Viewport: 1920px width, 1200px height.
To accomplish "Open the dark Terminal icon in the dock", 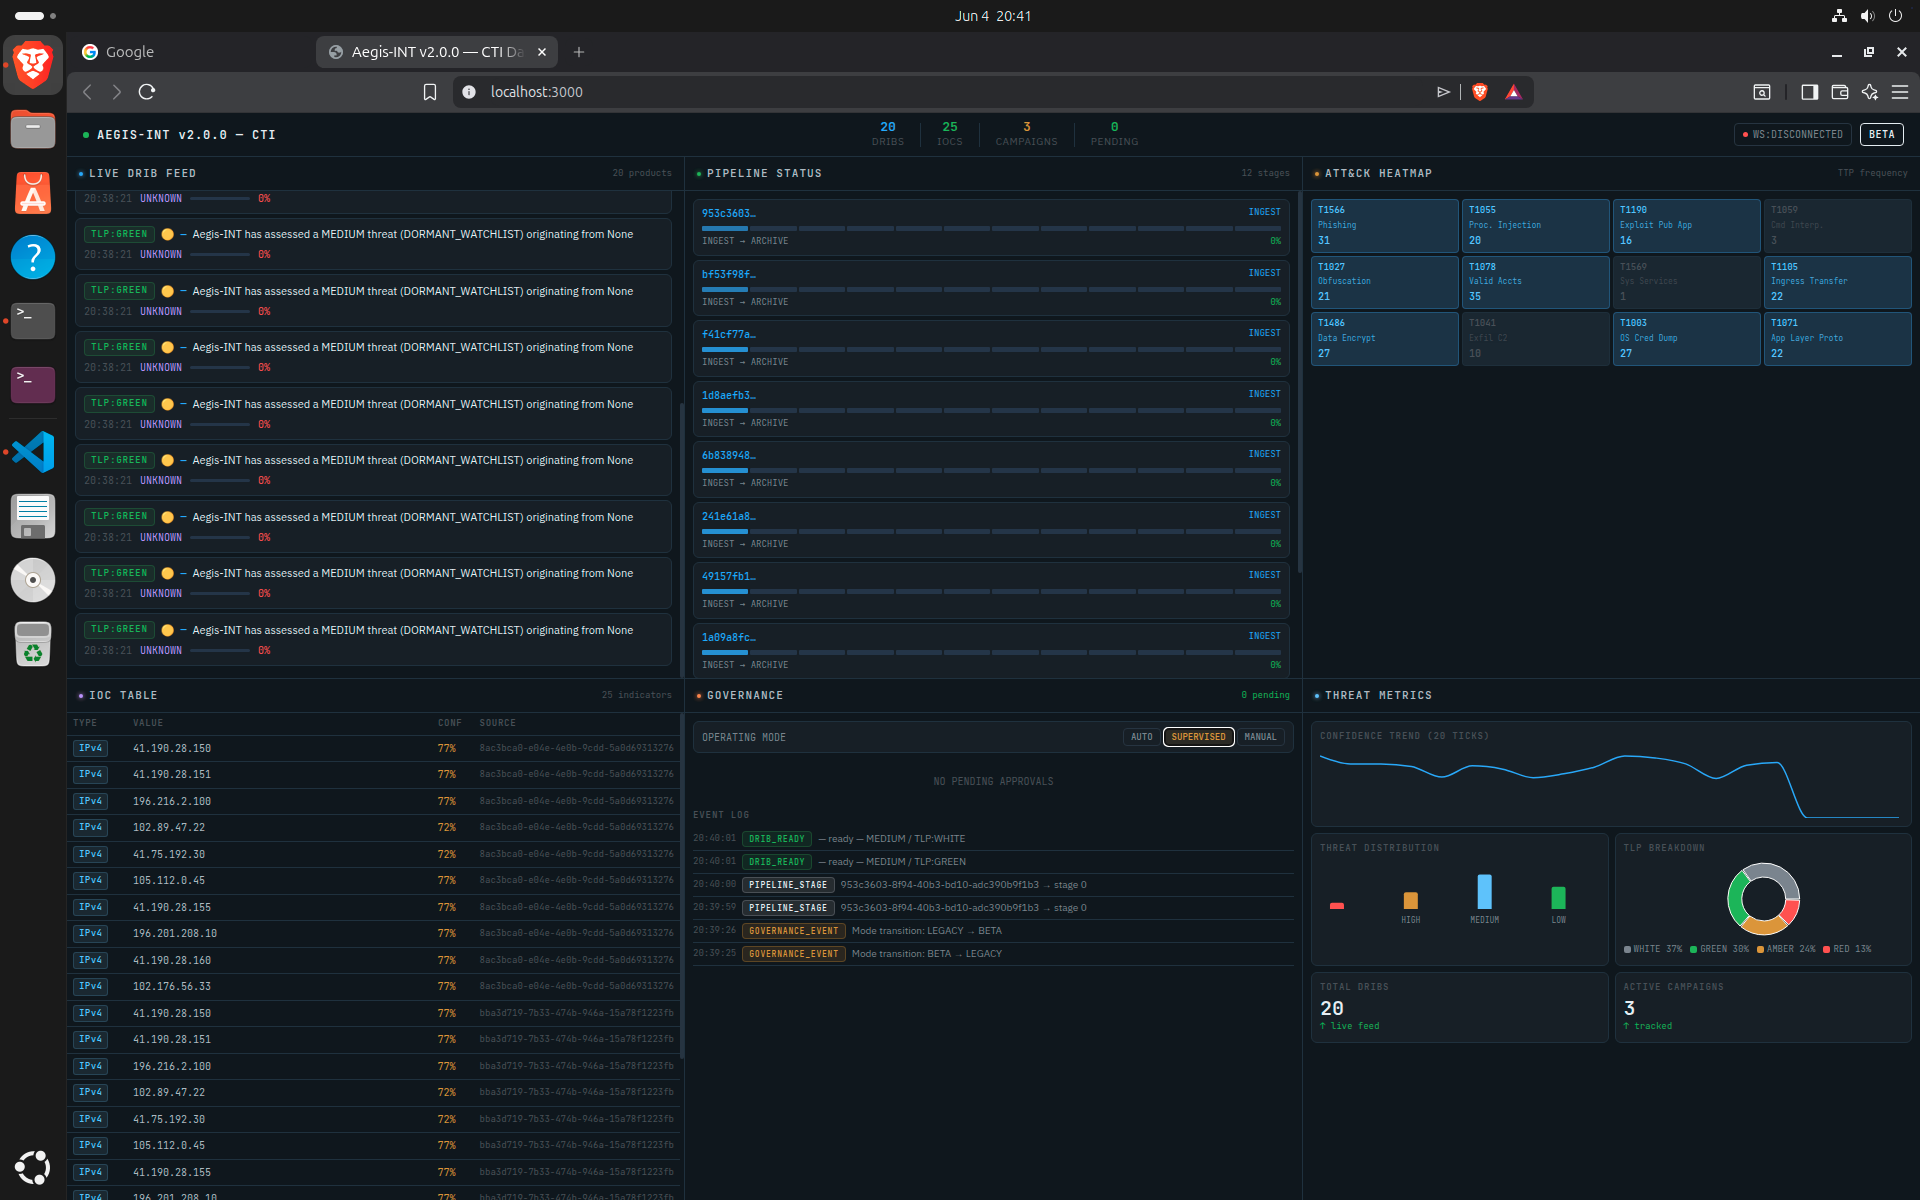I will (33, 321).
